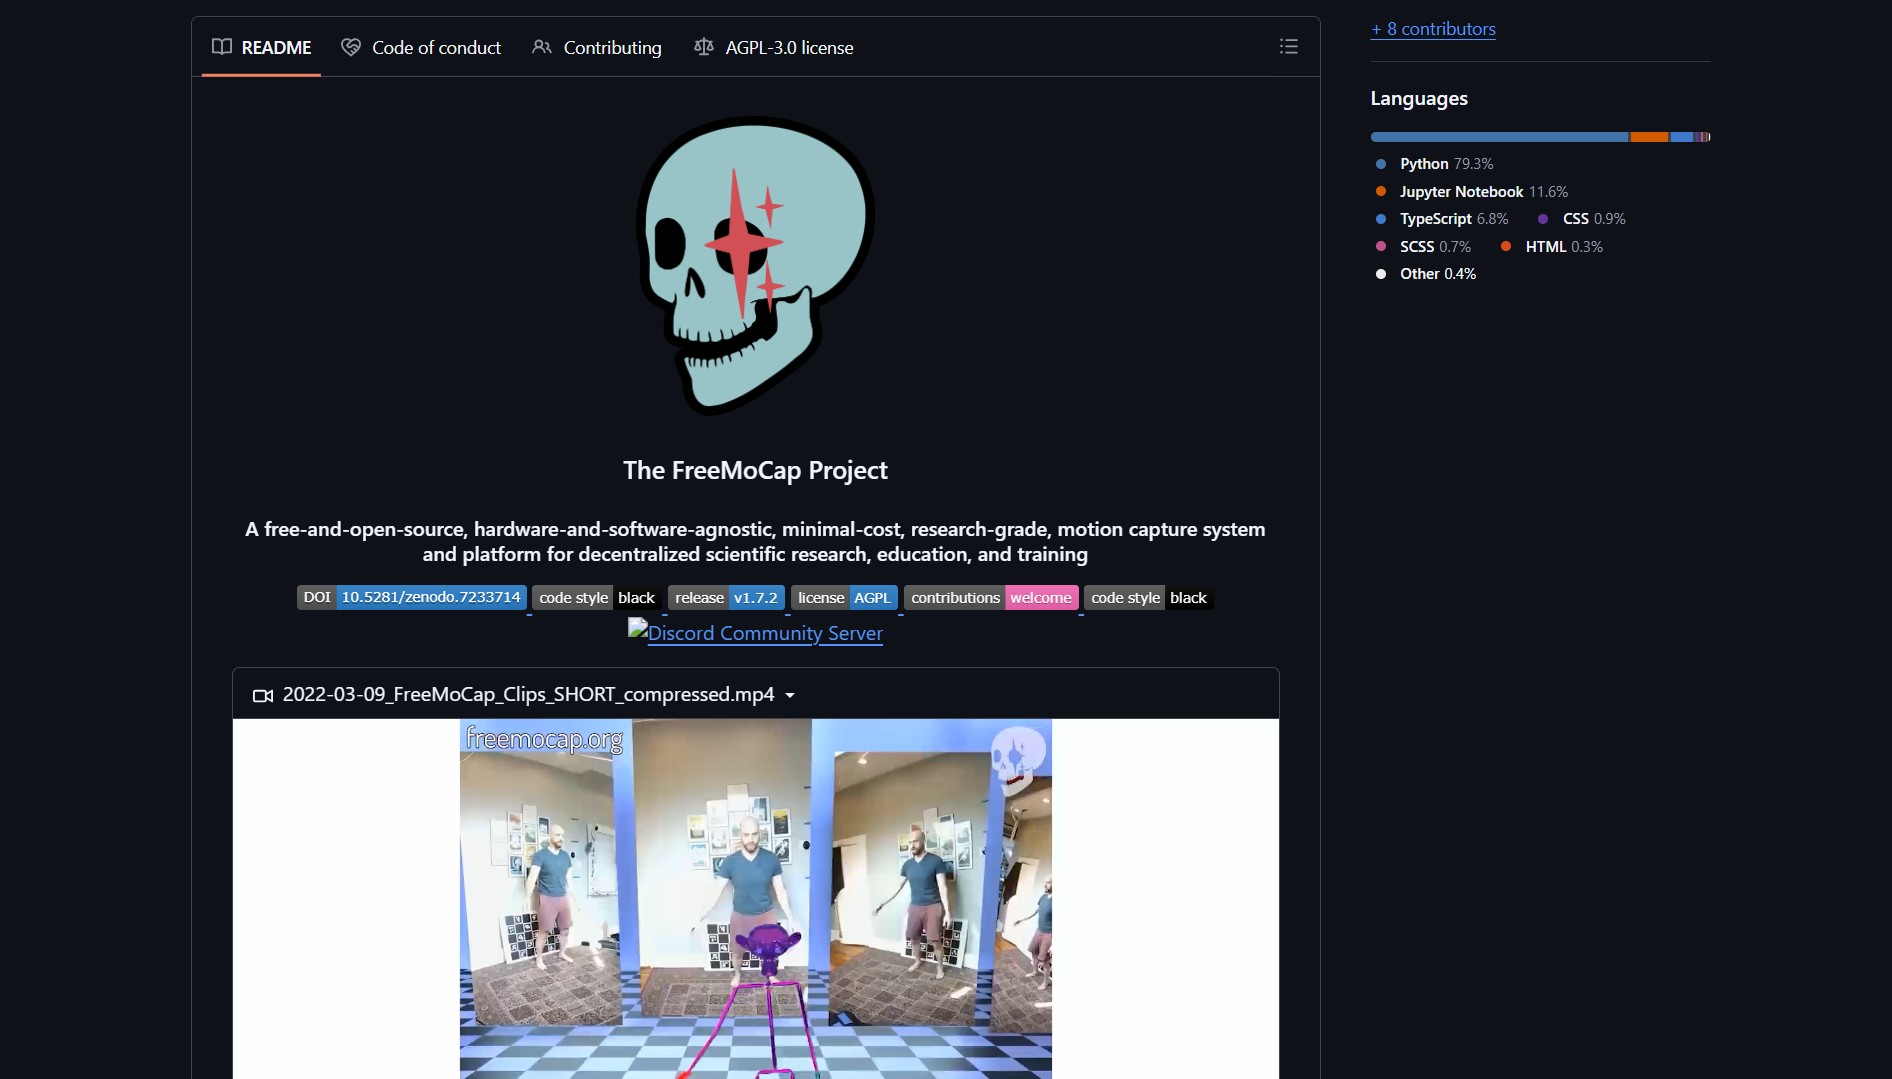
Task: Click the Python language color dot
Action: (x=1381, y=164)
